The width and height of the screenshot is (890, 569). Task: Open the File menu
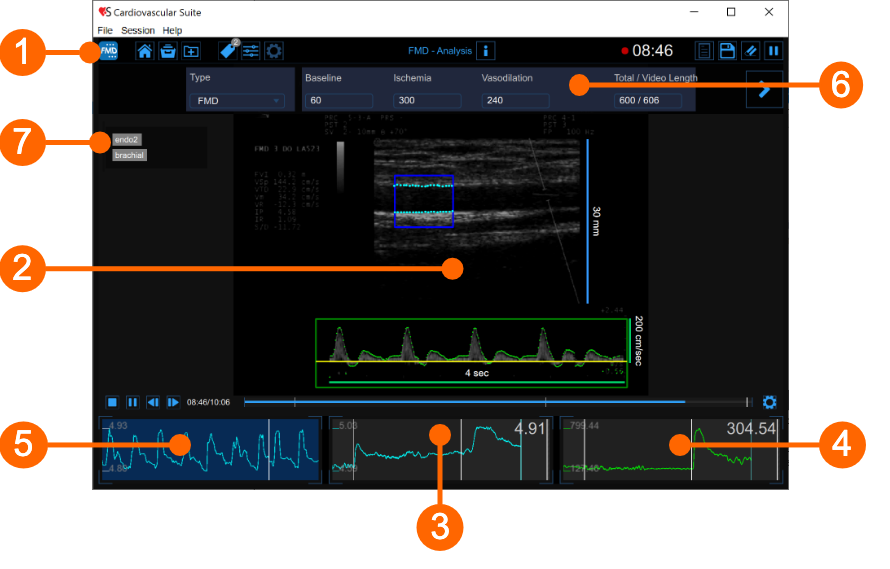click(105, 31)
